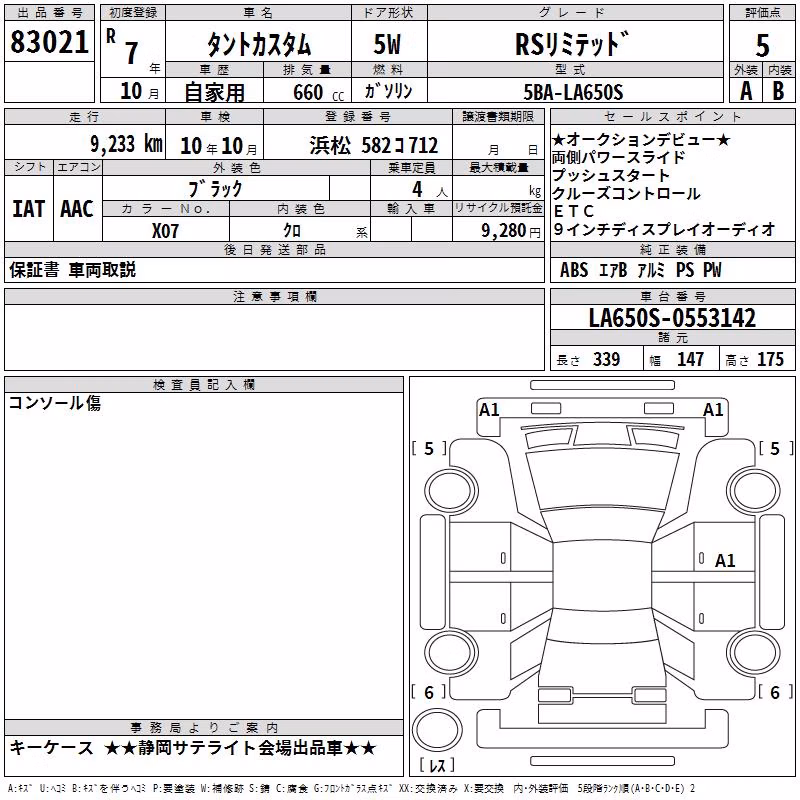Click fuel type ガソリン
The width and height of the screenshot is (800, 800).
388,91
